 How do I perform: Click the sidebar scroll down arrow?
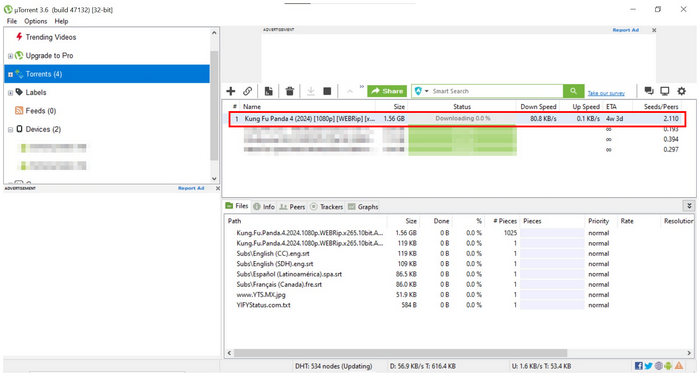click(x=214, y=178)
